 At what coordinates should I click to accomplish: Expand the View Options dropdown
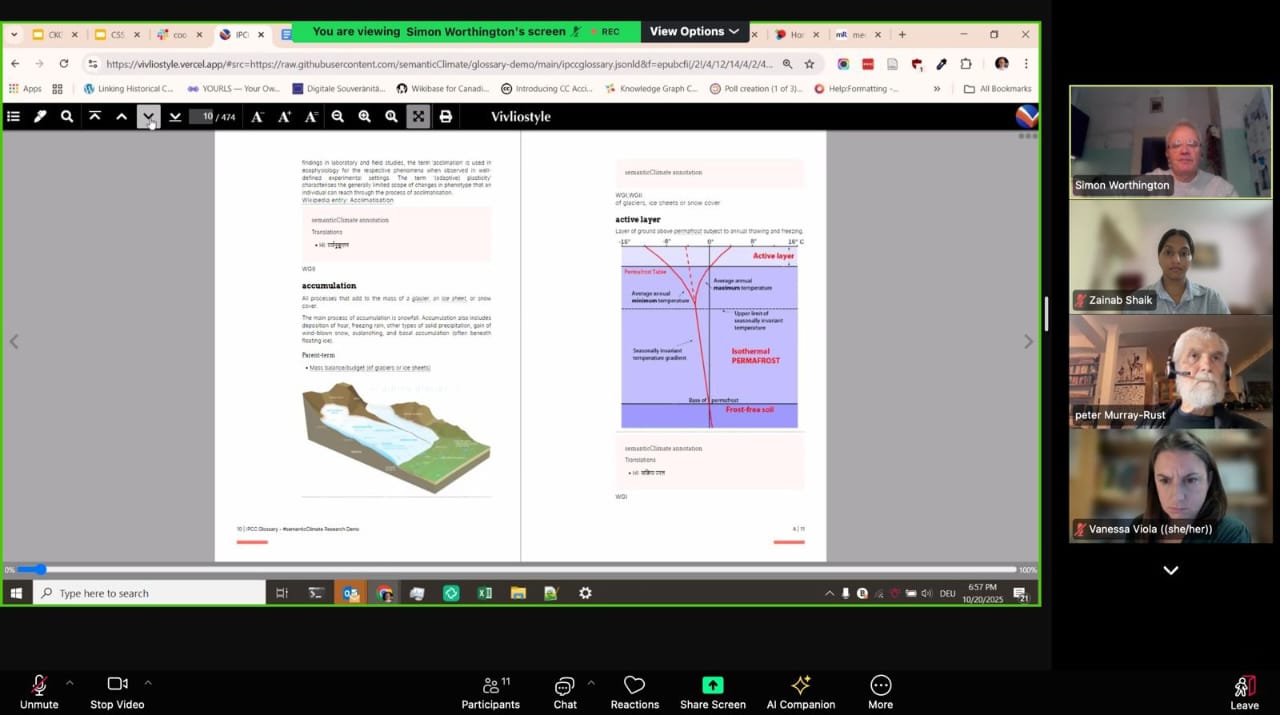(x=694, y=31)
